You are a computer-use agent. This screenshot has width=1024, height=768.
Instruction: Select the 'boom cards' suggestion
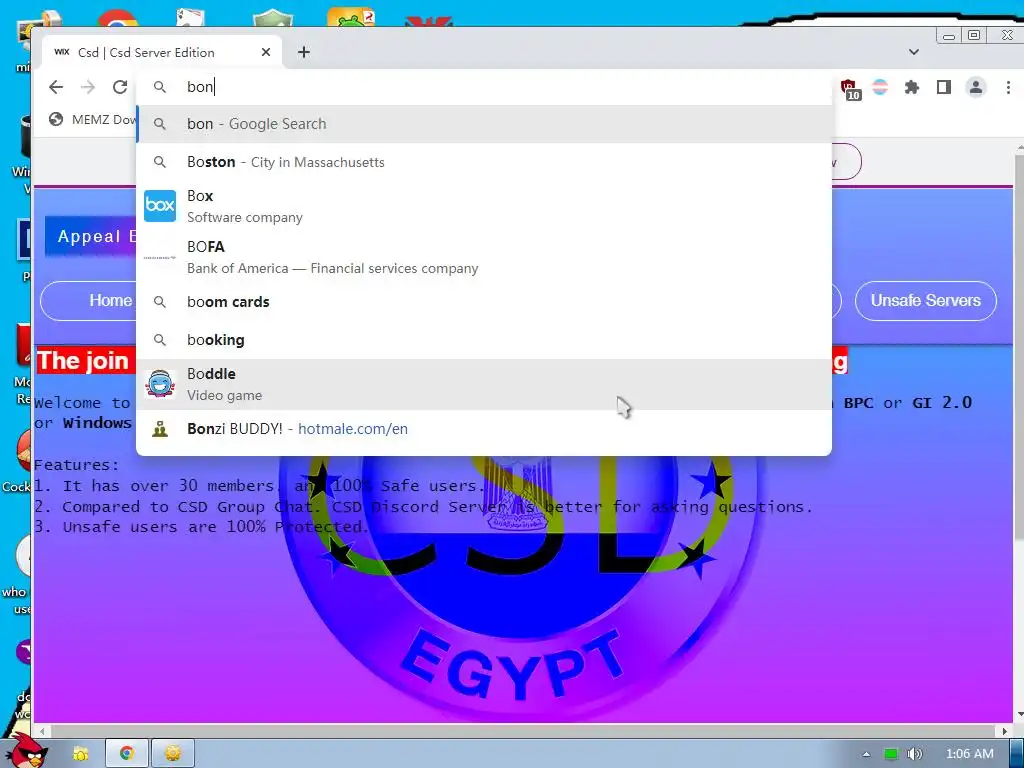click(x=484, y=302)
